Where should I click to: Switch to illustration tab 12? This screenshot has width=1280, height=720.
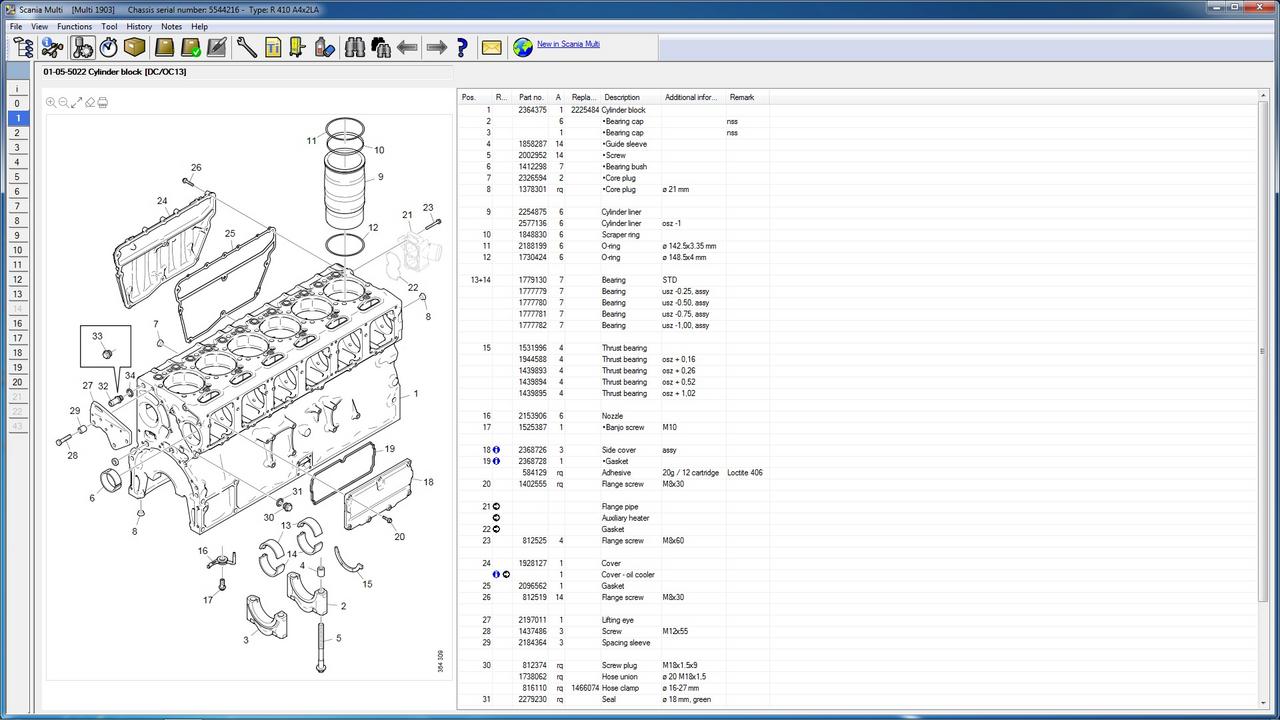pyautogui.click(x=17, y=279)
